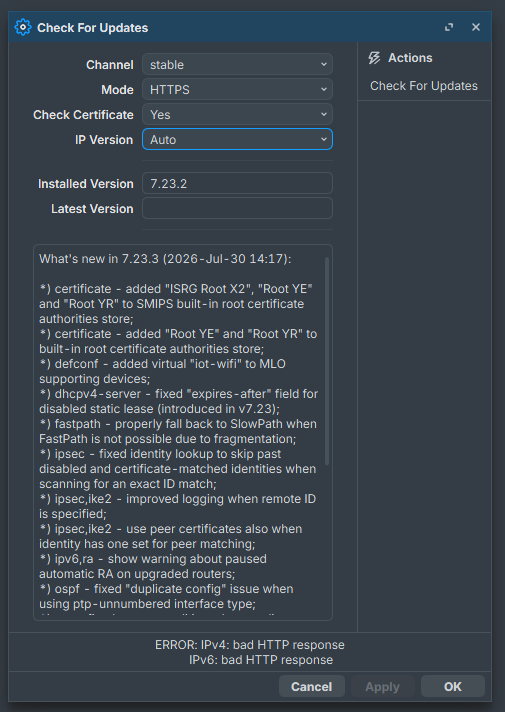Confirm with the OK button
Viewport: 505px width, 712px height.
[x=453, y=687]
